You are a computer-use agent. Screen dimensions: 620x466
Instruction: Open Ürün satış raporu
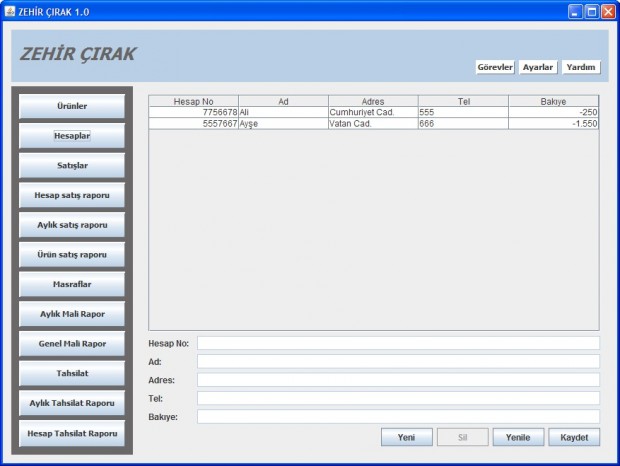pos(72,255)
